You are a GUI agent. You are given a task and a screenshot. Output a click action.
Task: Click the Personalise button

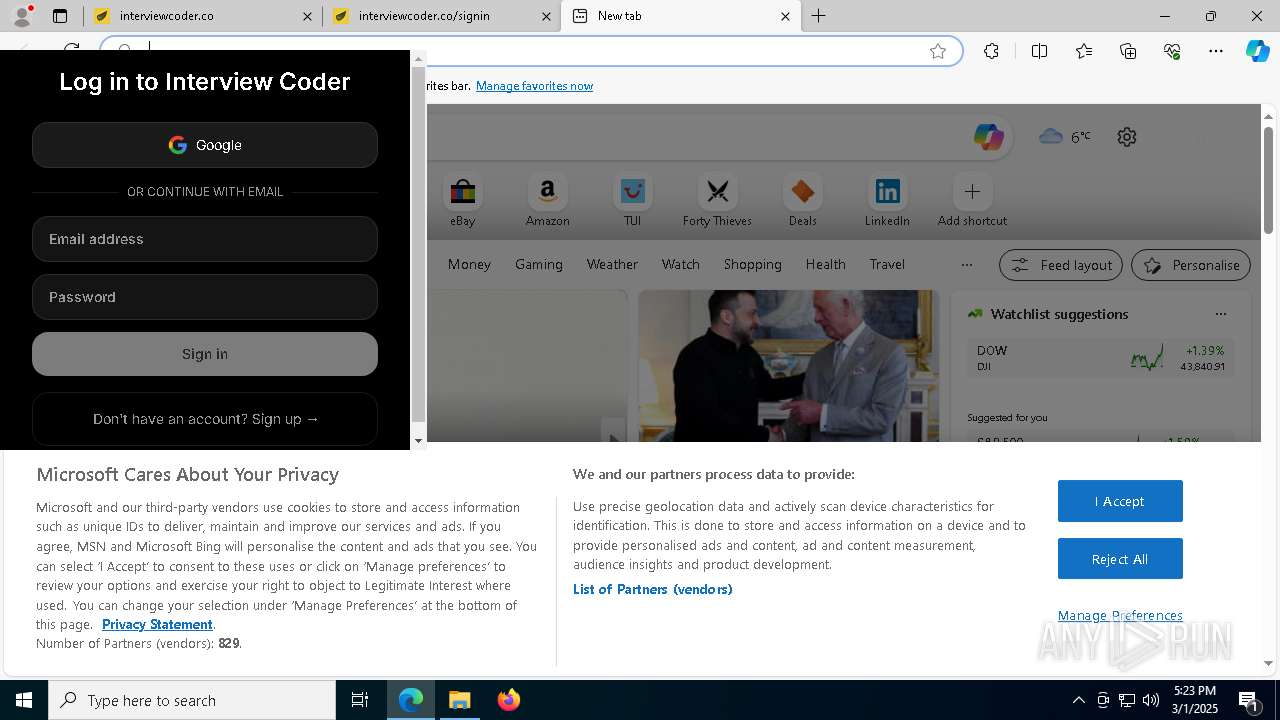click(1191, 265)
